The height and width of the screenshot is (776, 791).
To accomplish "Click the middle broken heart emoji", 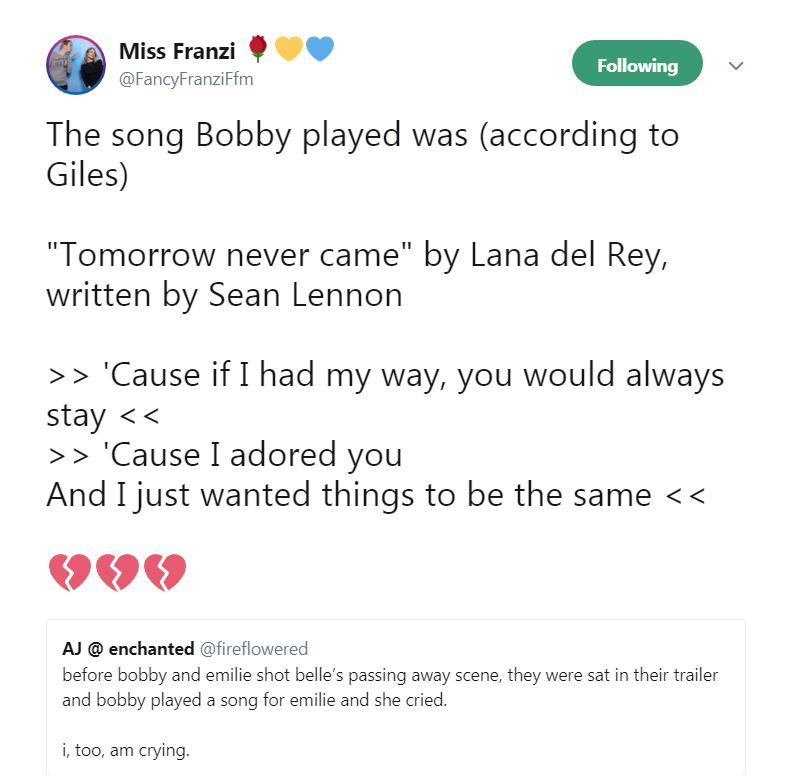I will (116, 573).
